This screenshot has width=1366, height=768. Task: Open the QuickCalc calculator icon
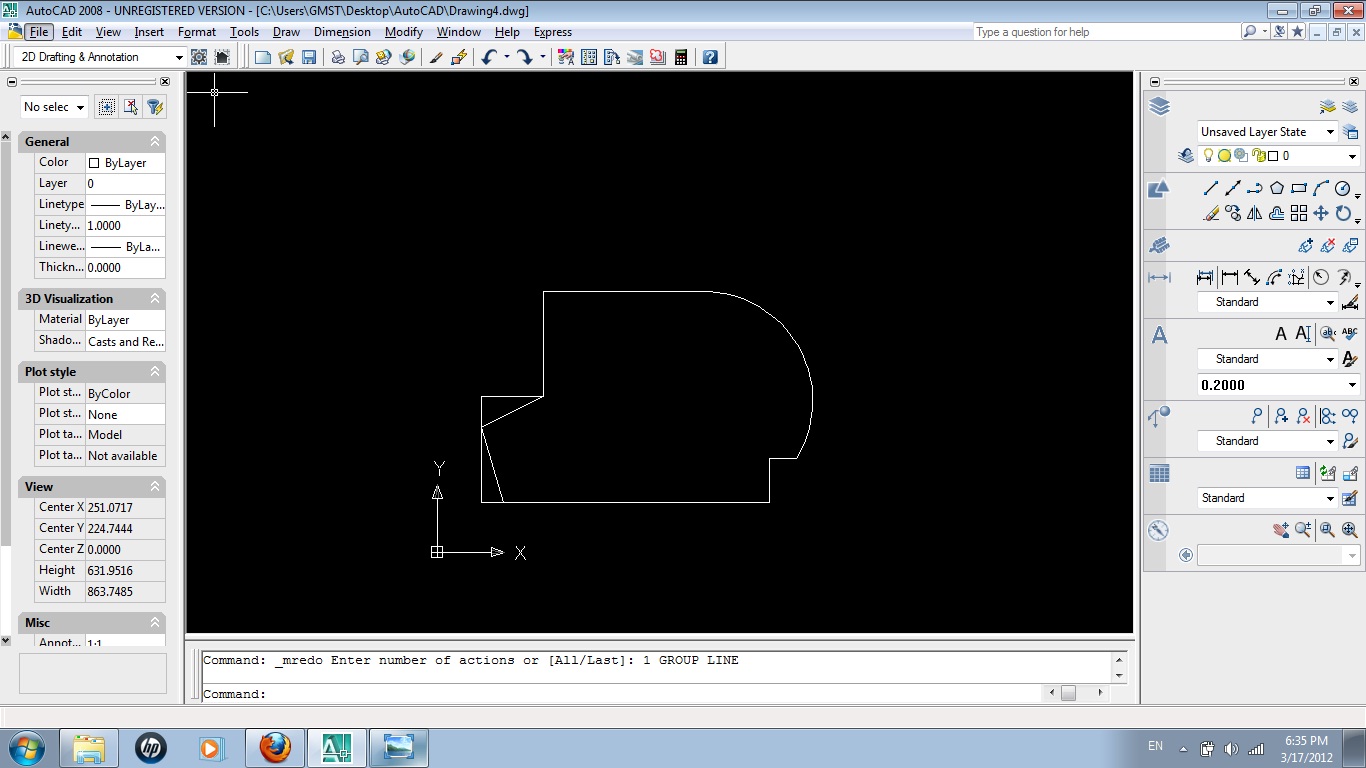pos(681,57)
